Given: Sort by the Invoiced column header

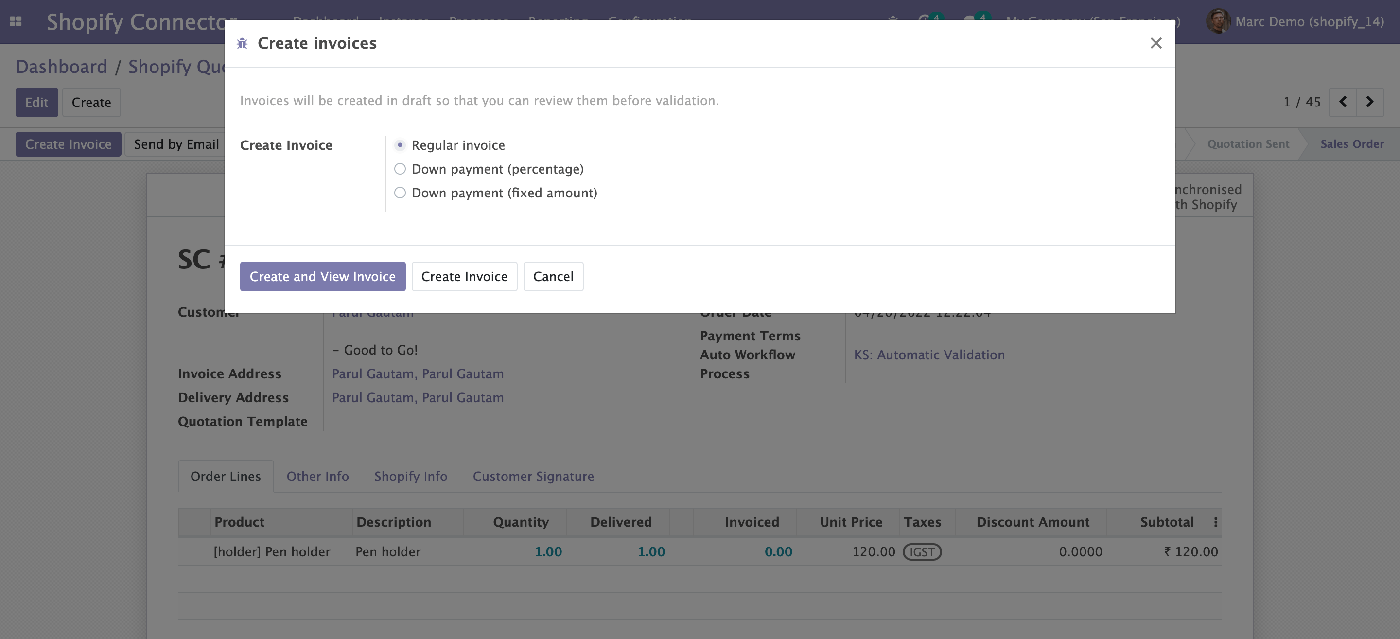Looking at the screenshot, I should (745, 522).
